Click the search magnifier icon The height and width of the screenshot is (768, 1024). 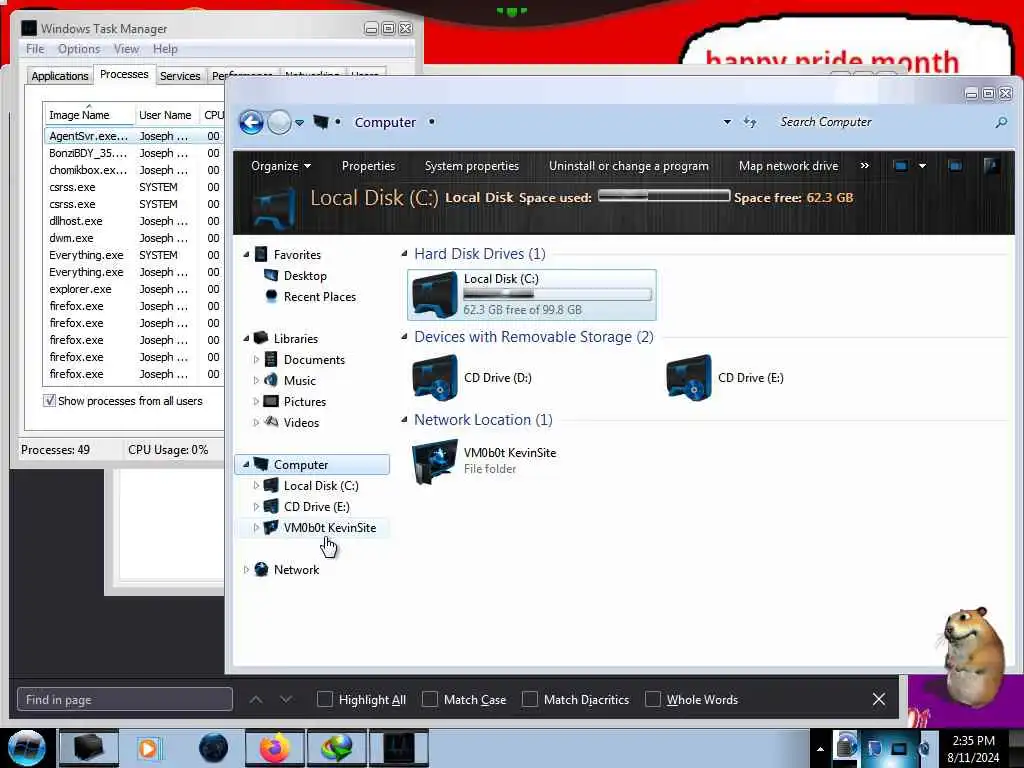point(1001,122)
